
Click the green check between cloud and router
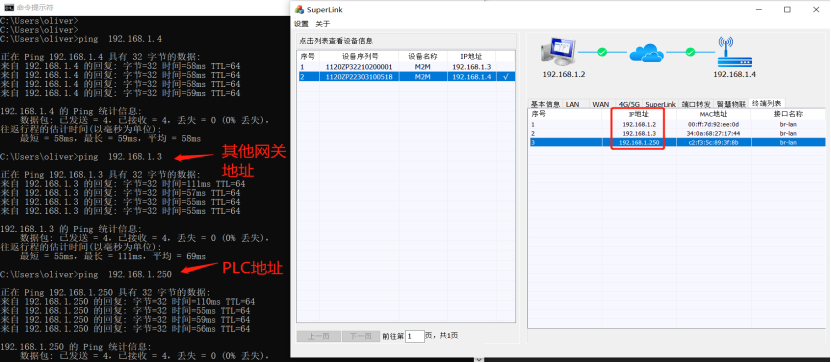click(x=690, y=52)
